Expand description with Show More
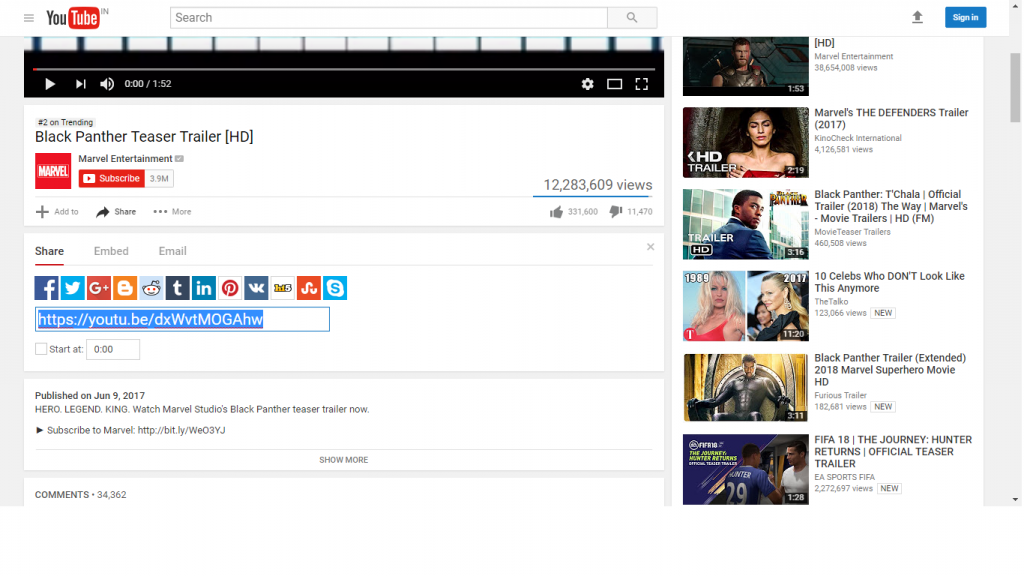The height and width of the screenshot is (576, 1024). (x=343, y=460)
